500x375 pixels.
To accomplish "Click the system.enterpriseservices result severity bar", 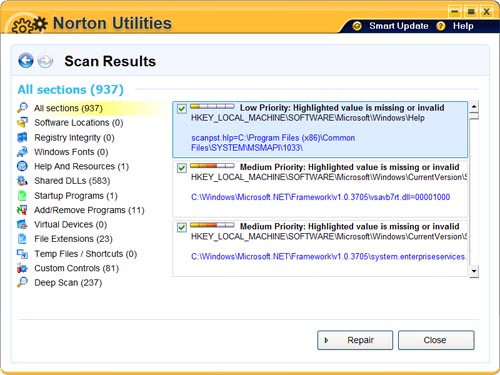I will [212, 225].
